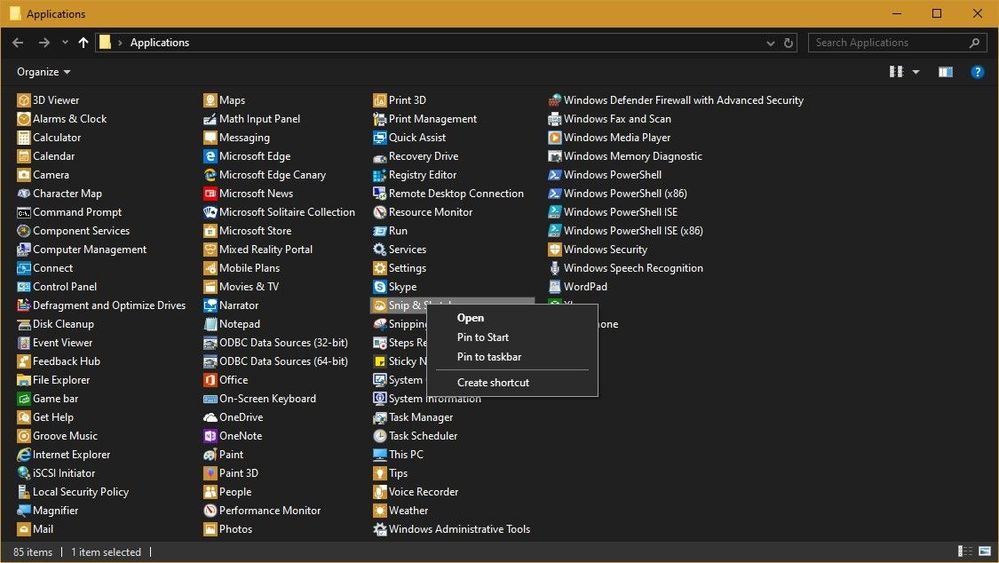Select the Voice Recorder entry
Viewport: 999px width, 563px height.
pos(416,492)
